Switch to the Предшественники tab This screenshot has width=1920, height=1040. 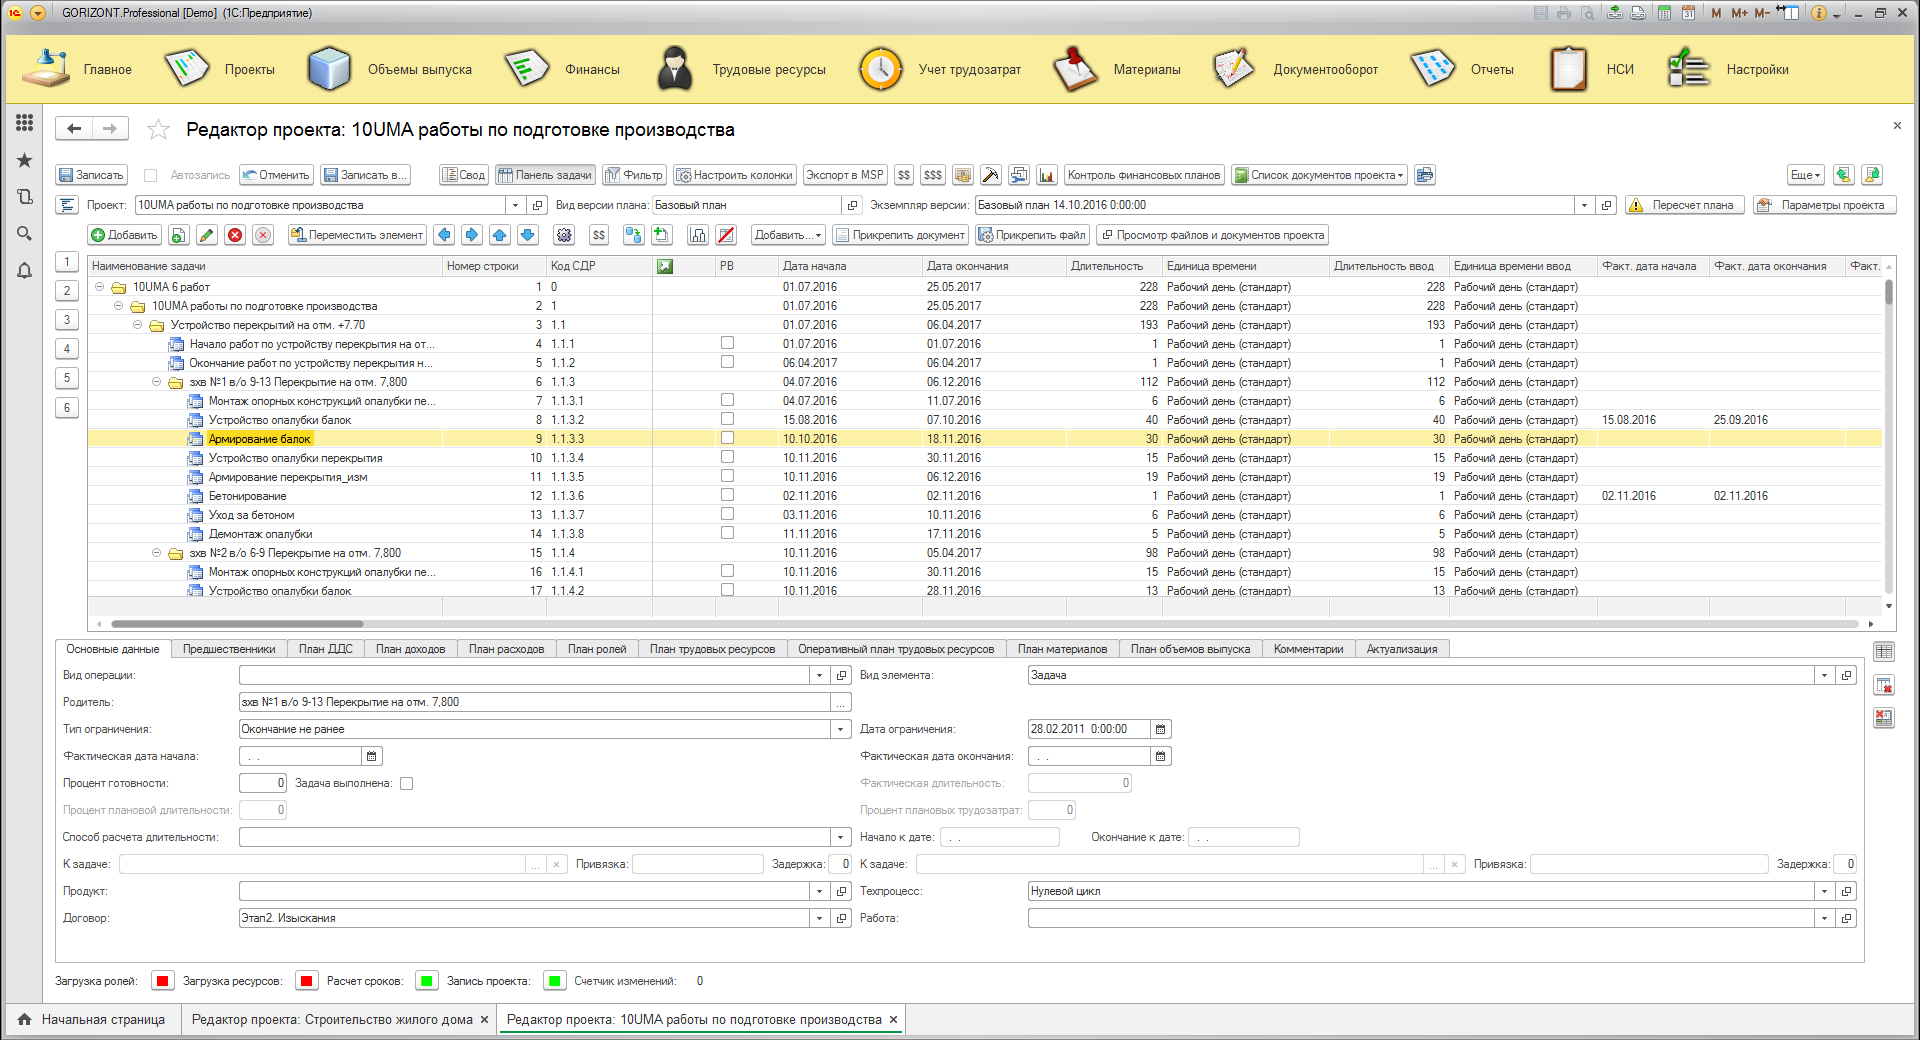click(229, 649)
